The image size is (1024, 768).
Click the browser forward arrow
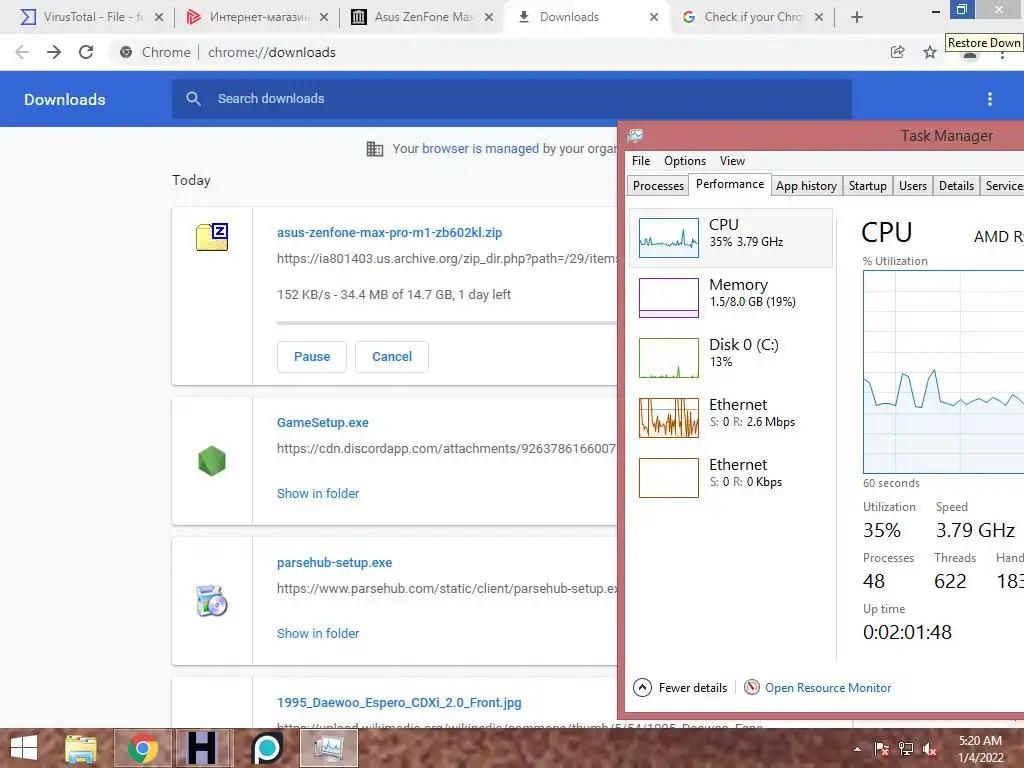(x=54, y=52)
